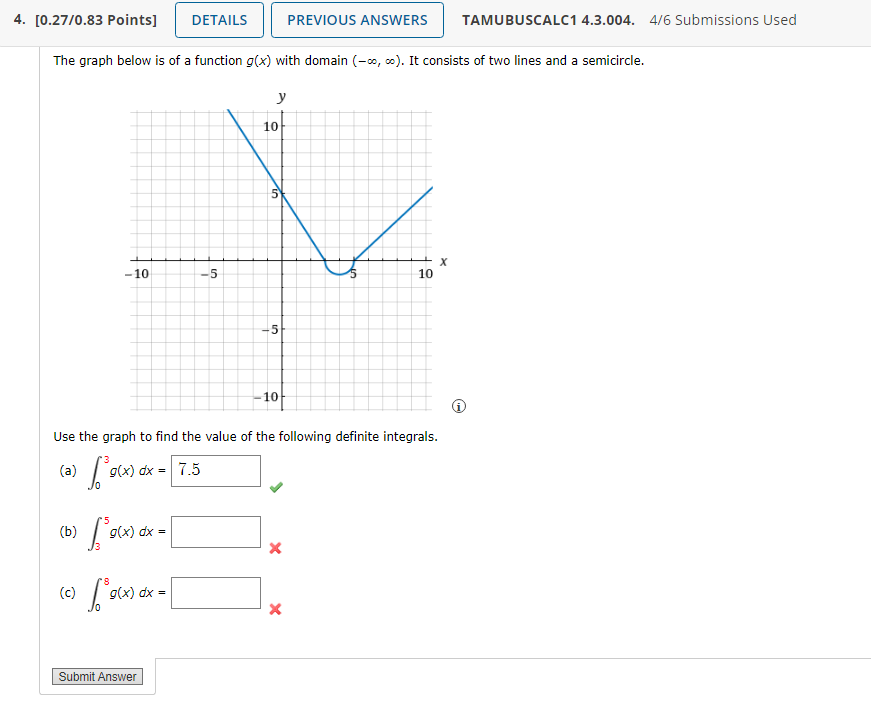
Task: Select the answer box for part (b)
Action: [x=216, y=532]
